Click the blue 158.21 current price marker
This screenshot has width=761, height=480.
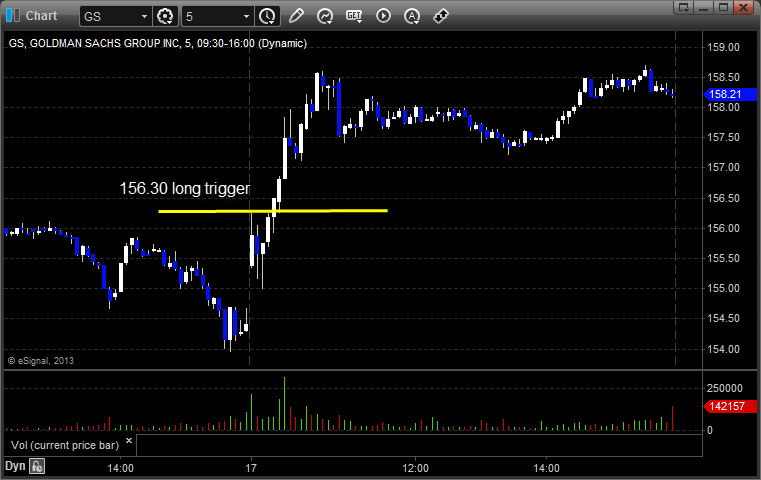(730, 94)
